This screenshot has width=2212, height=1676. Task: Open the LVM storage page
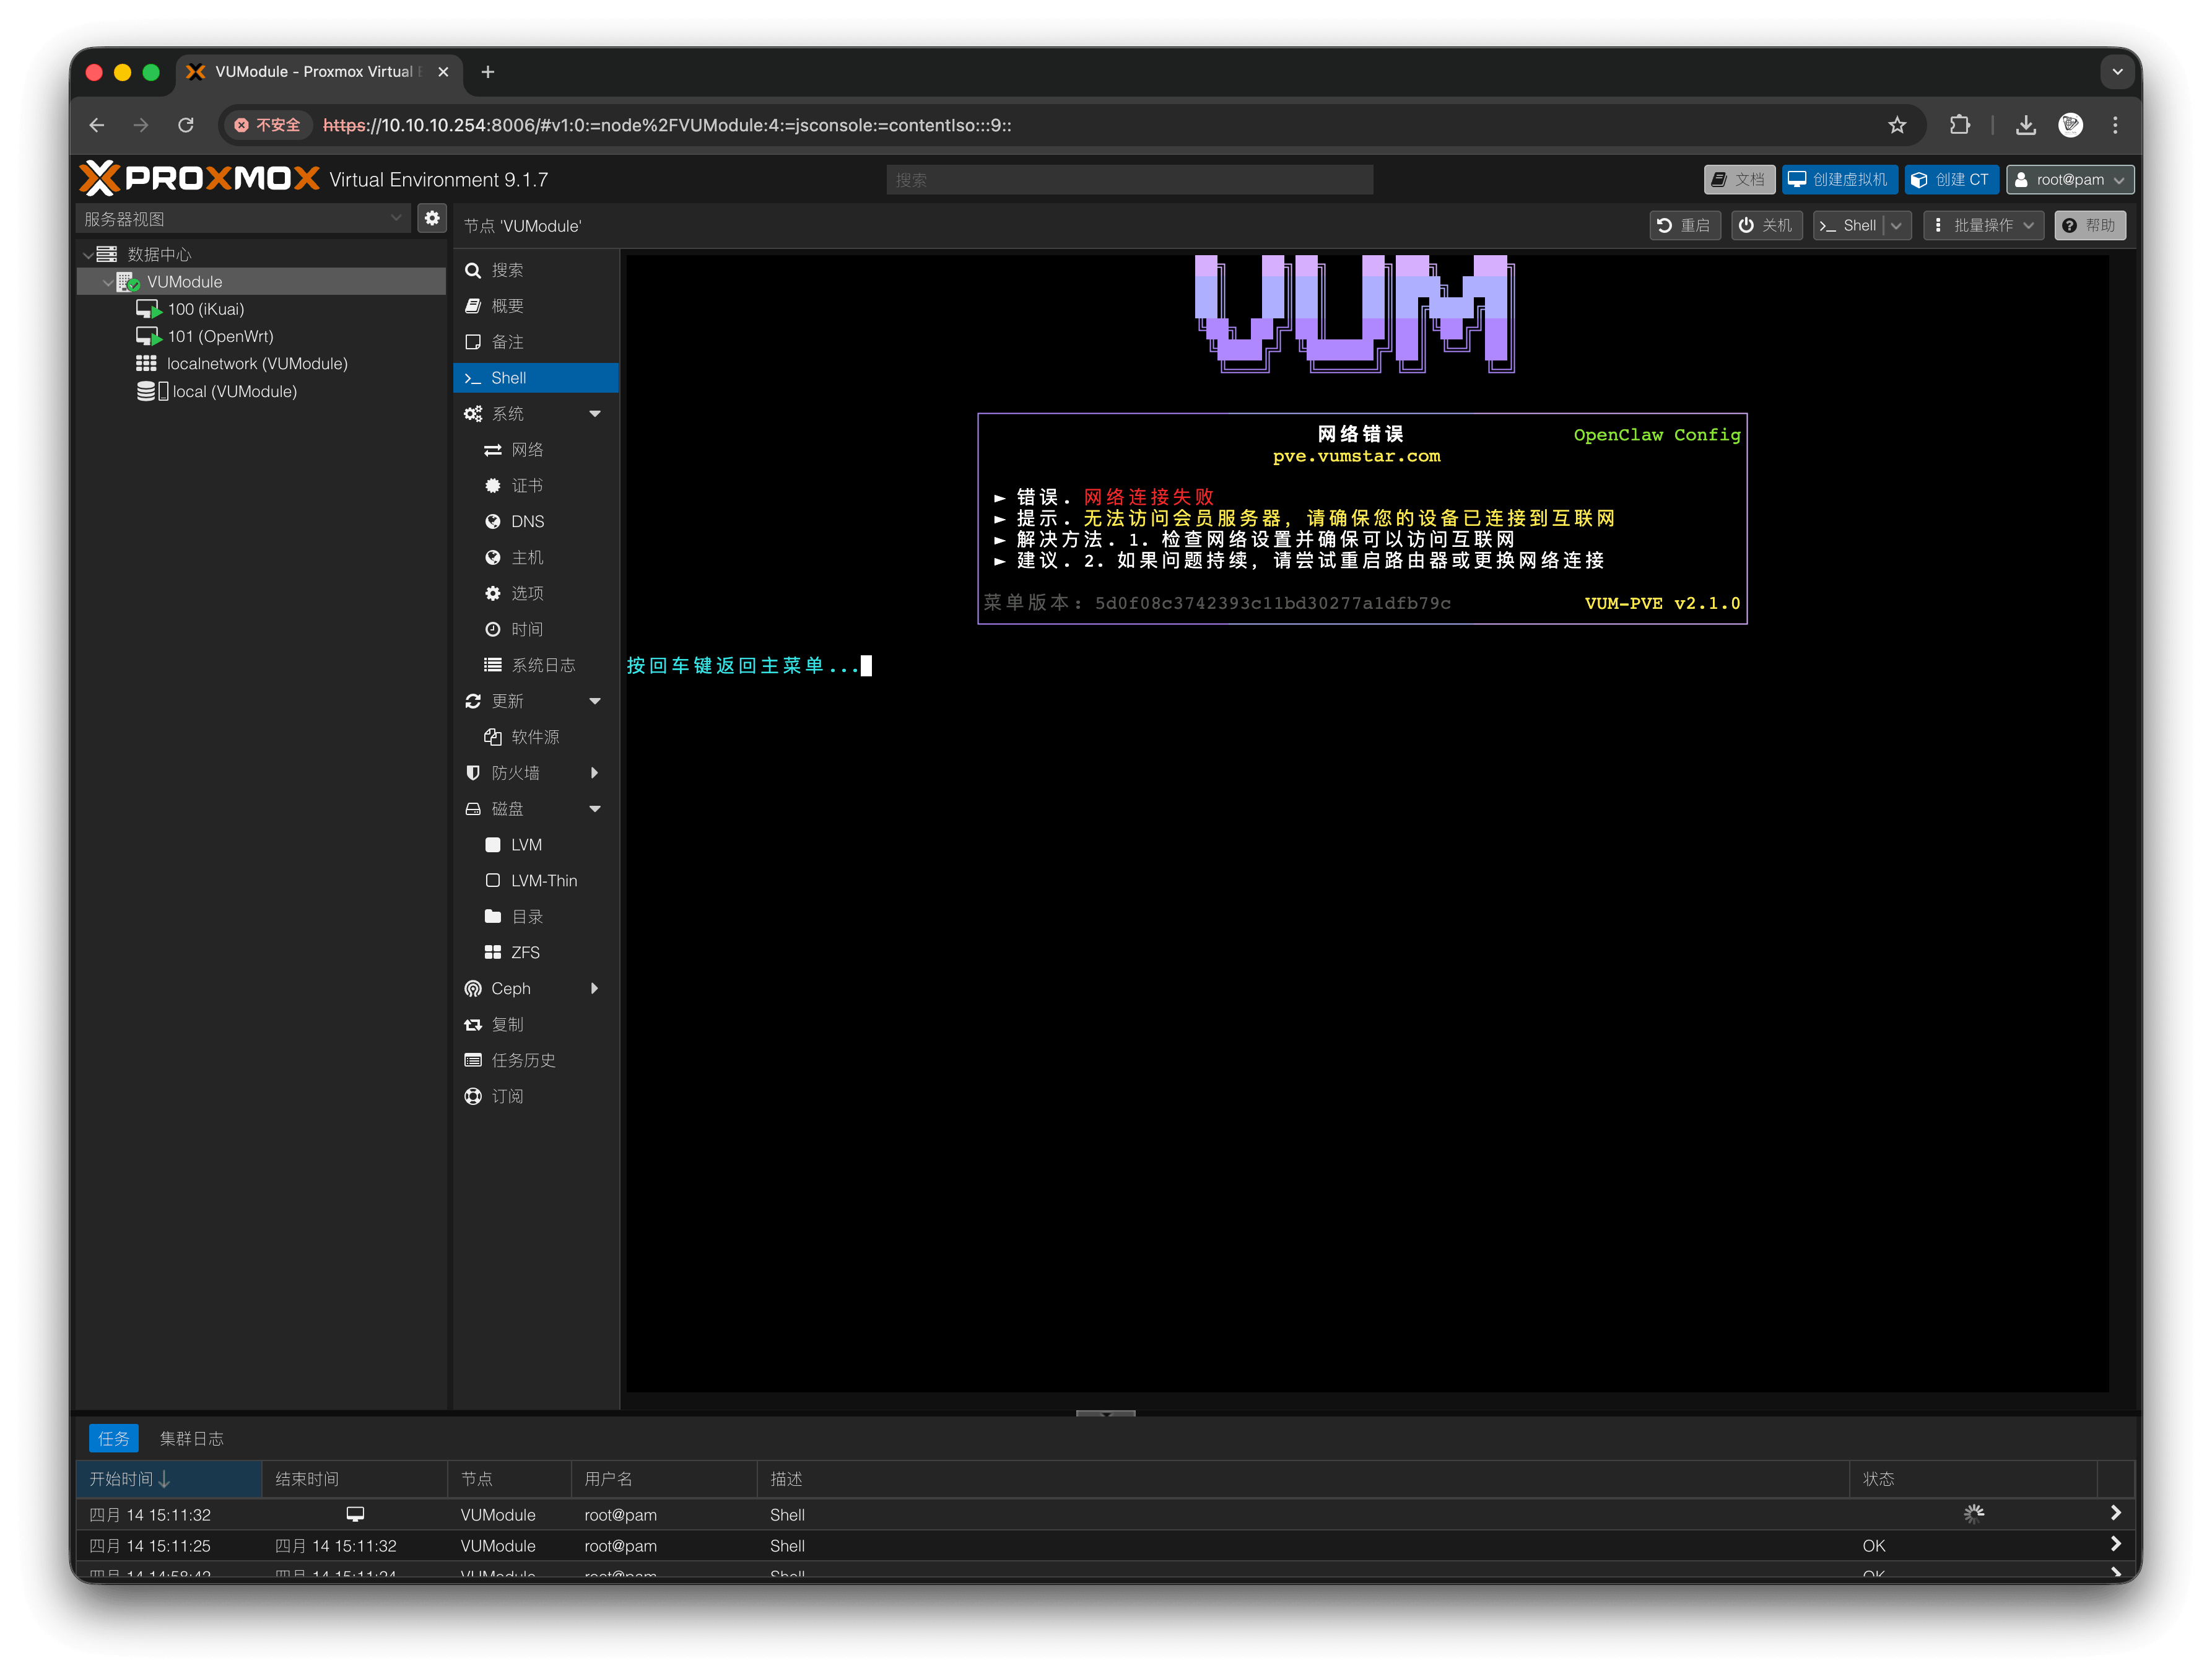(x=535, y=846)
